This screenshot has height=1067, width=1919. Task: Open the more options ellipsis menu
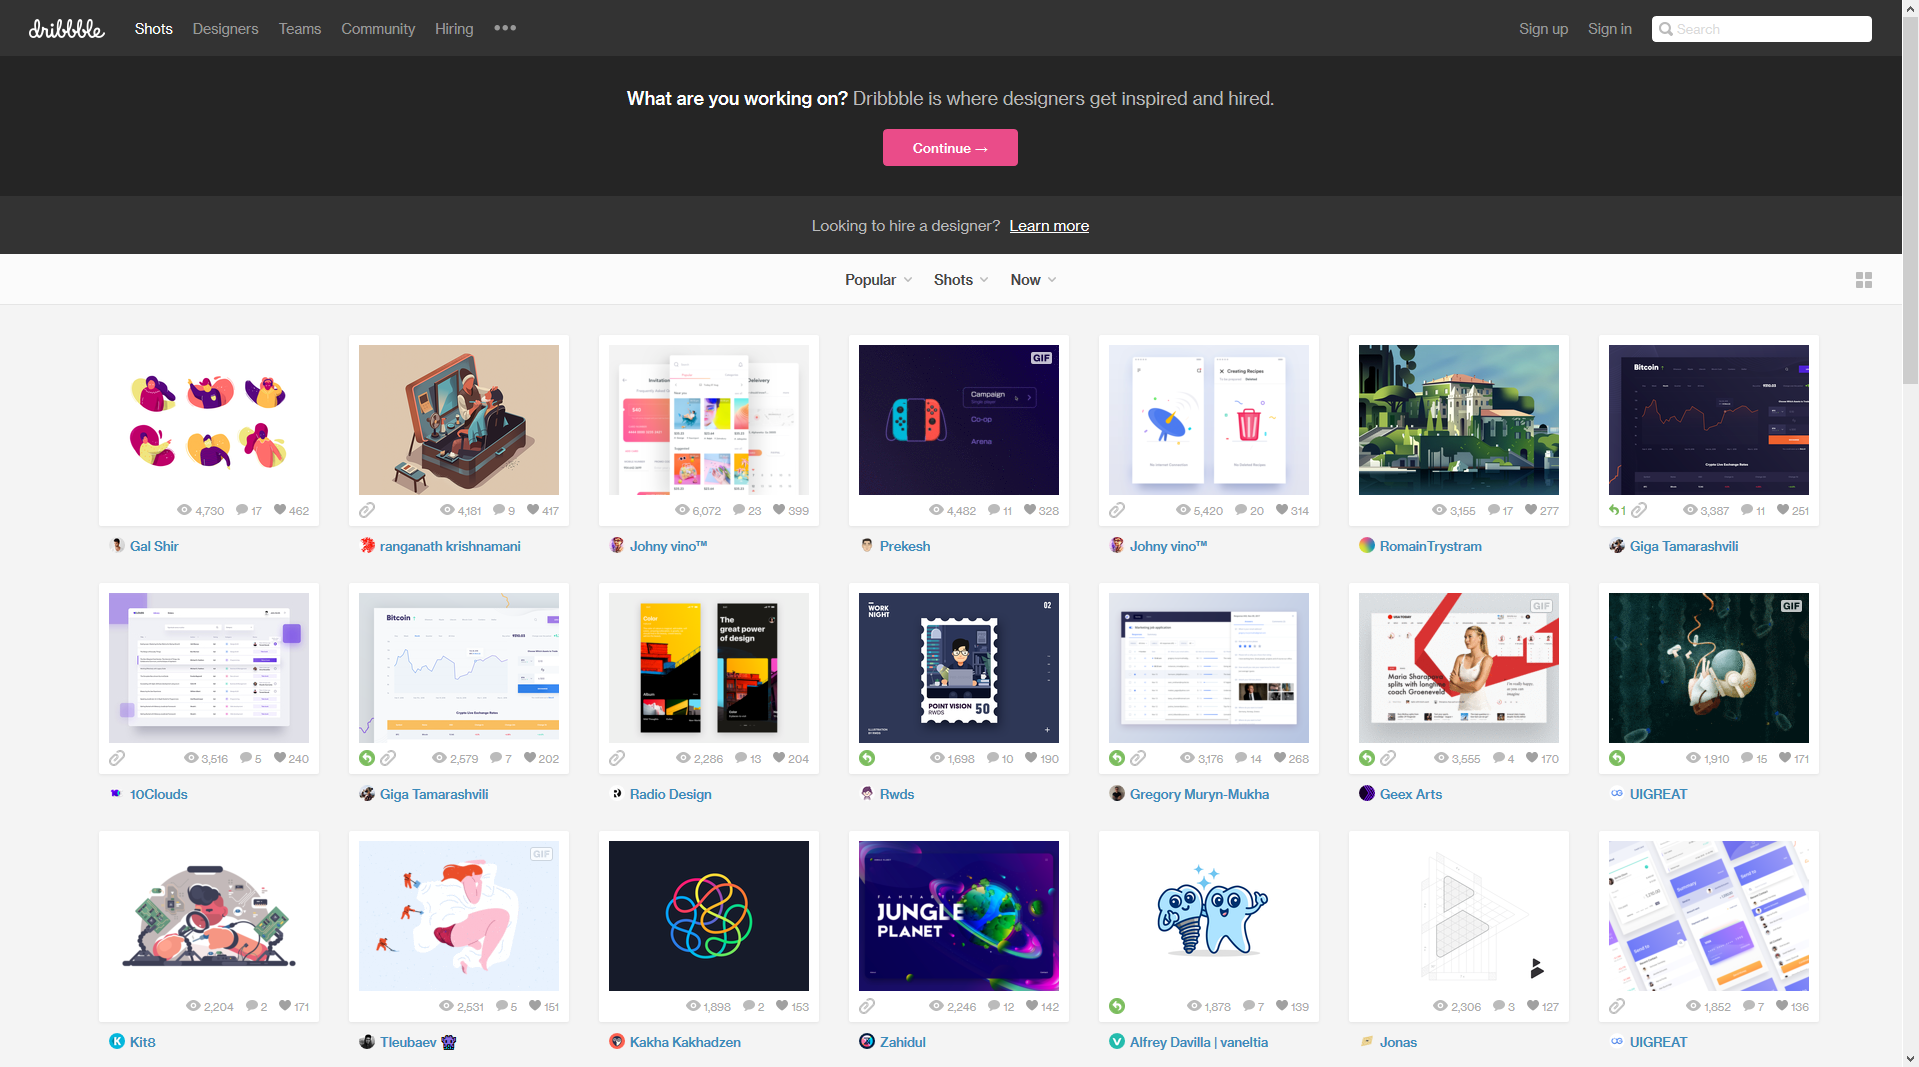[505, 28]
